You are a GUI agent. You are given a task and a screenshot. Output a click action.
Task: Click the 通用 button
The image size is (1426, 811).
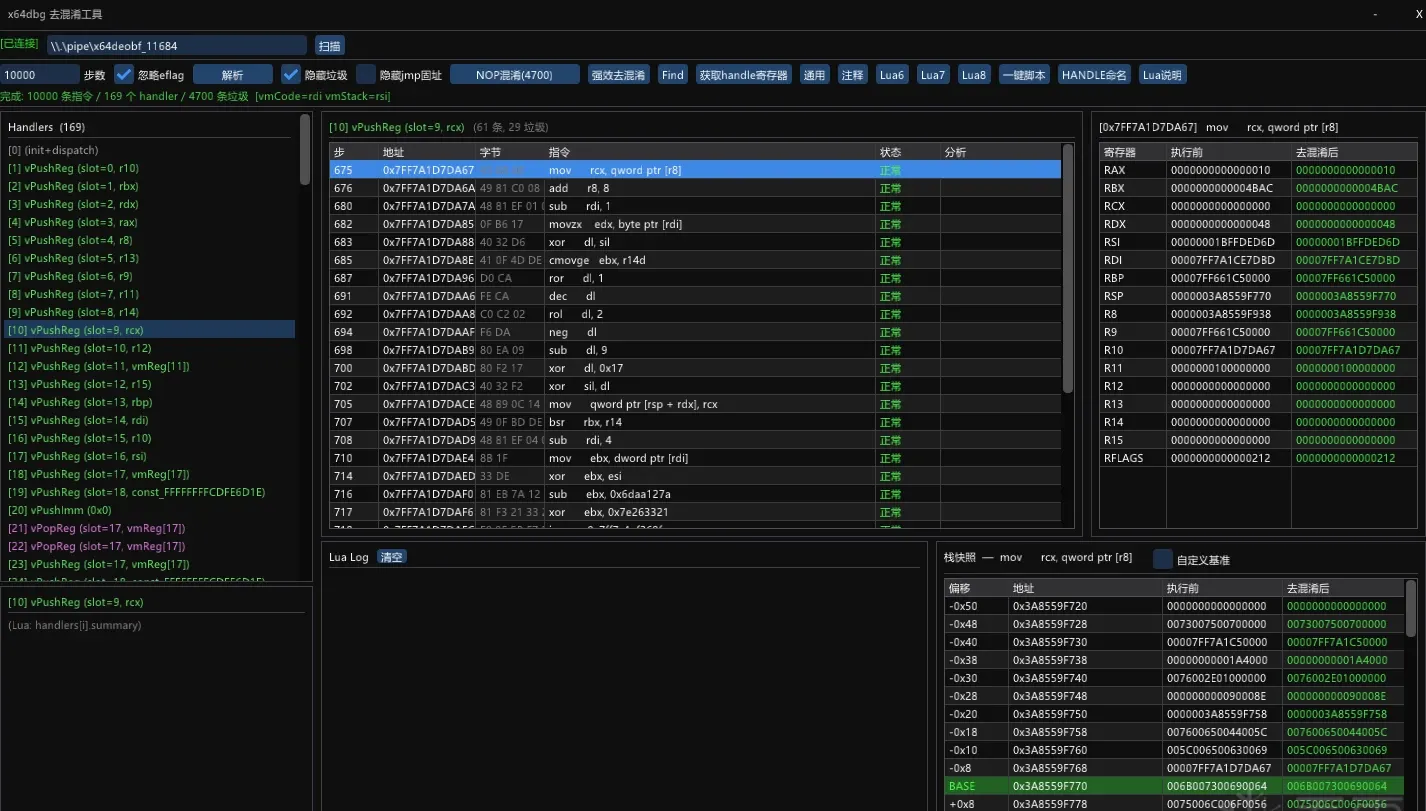(x=815, y=75)
